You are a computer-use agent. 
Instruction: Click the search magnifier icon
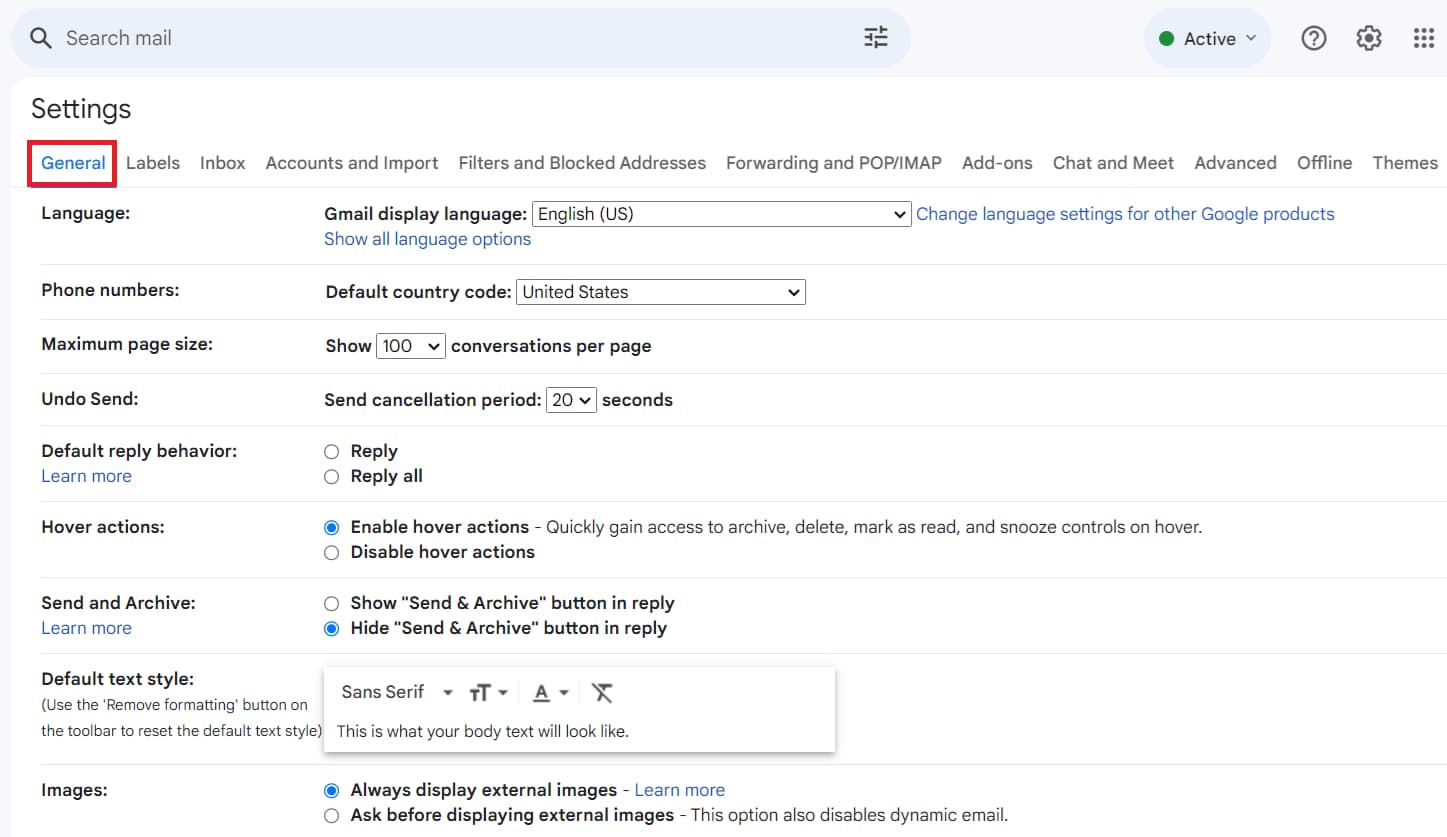click(x=40, y=38)
